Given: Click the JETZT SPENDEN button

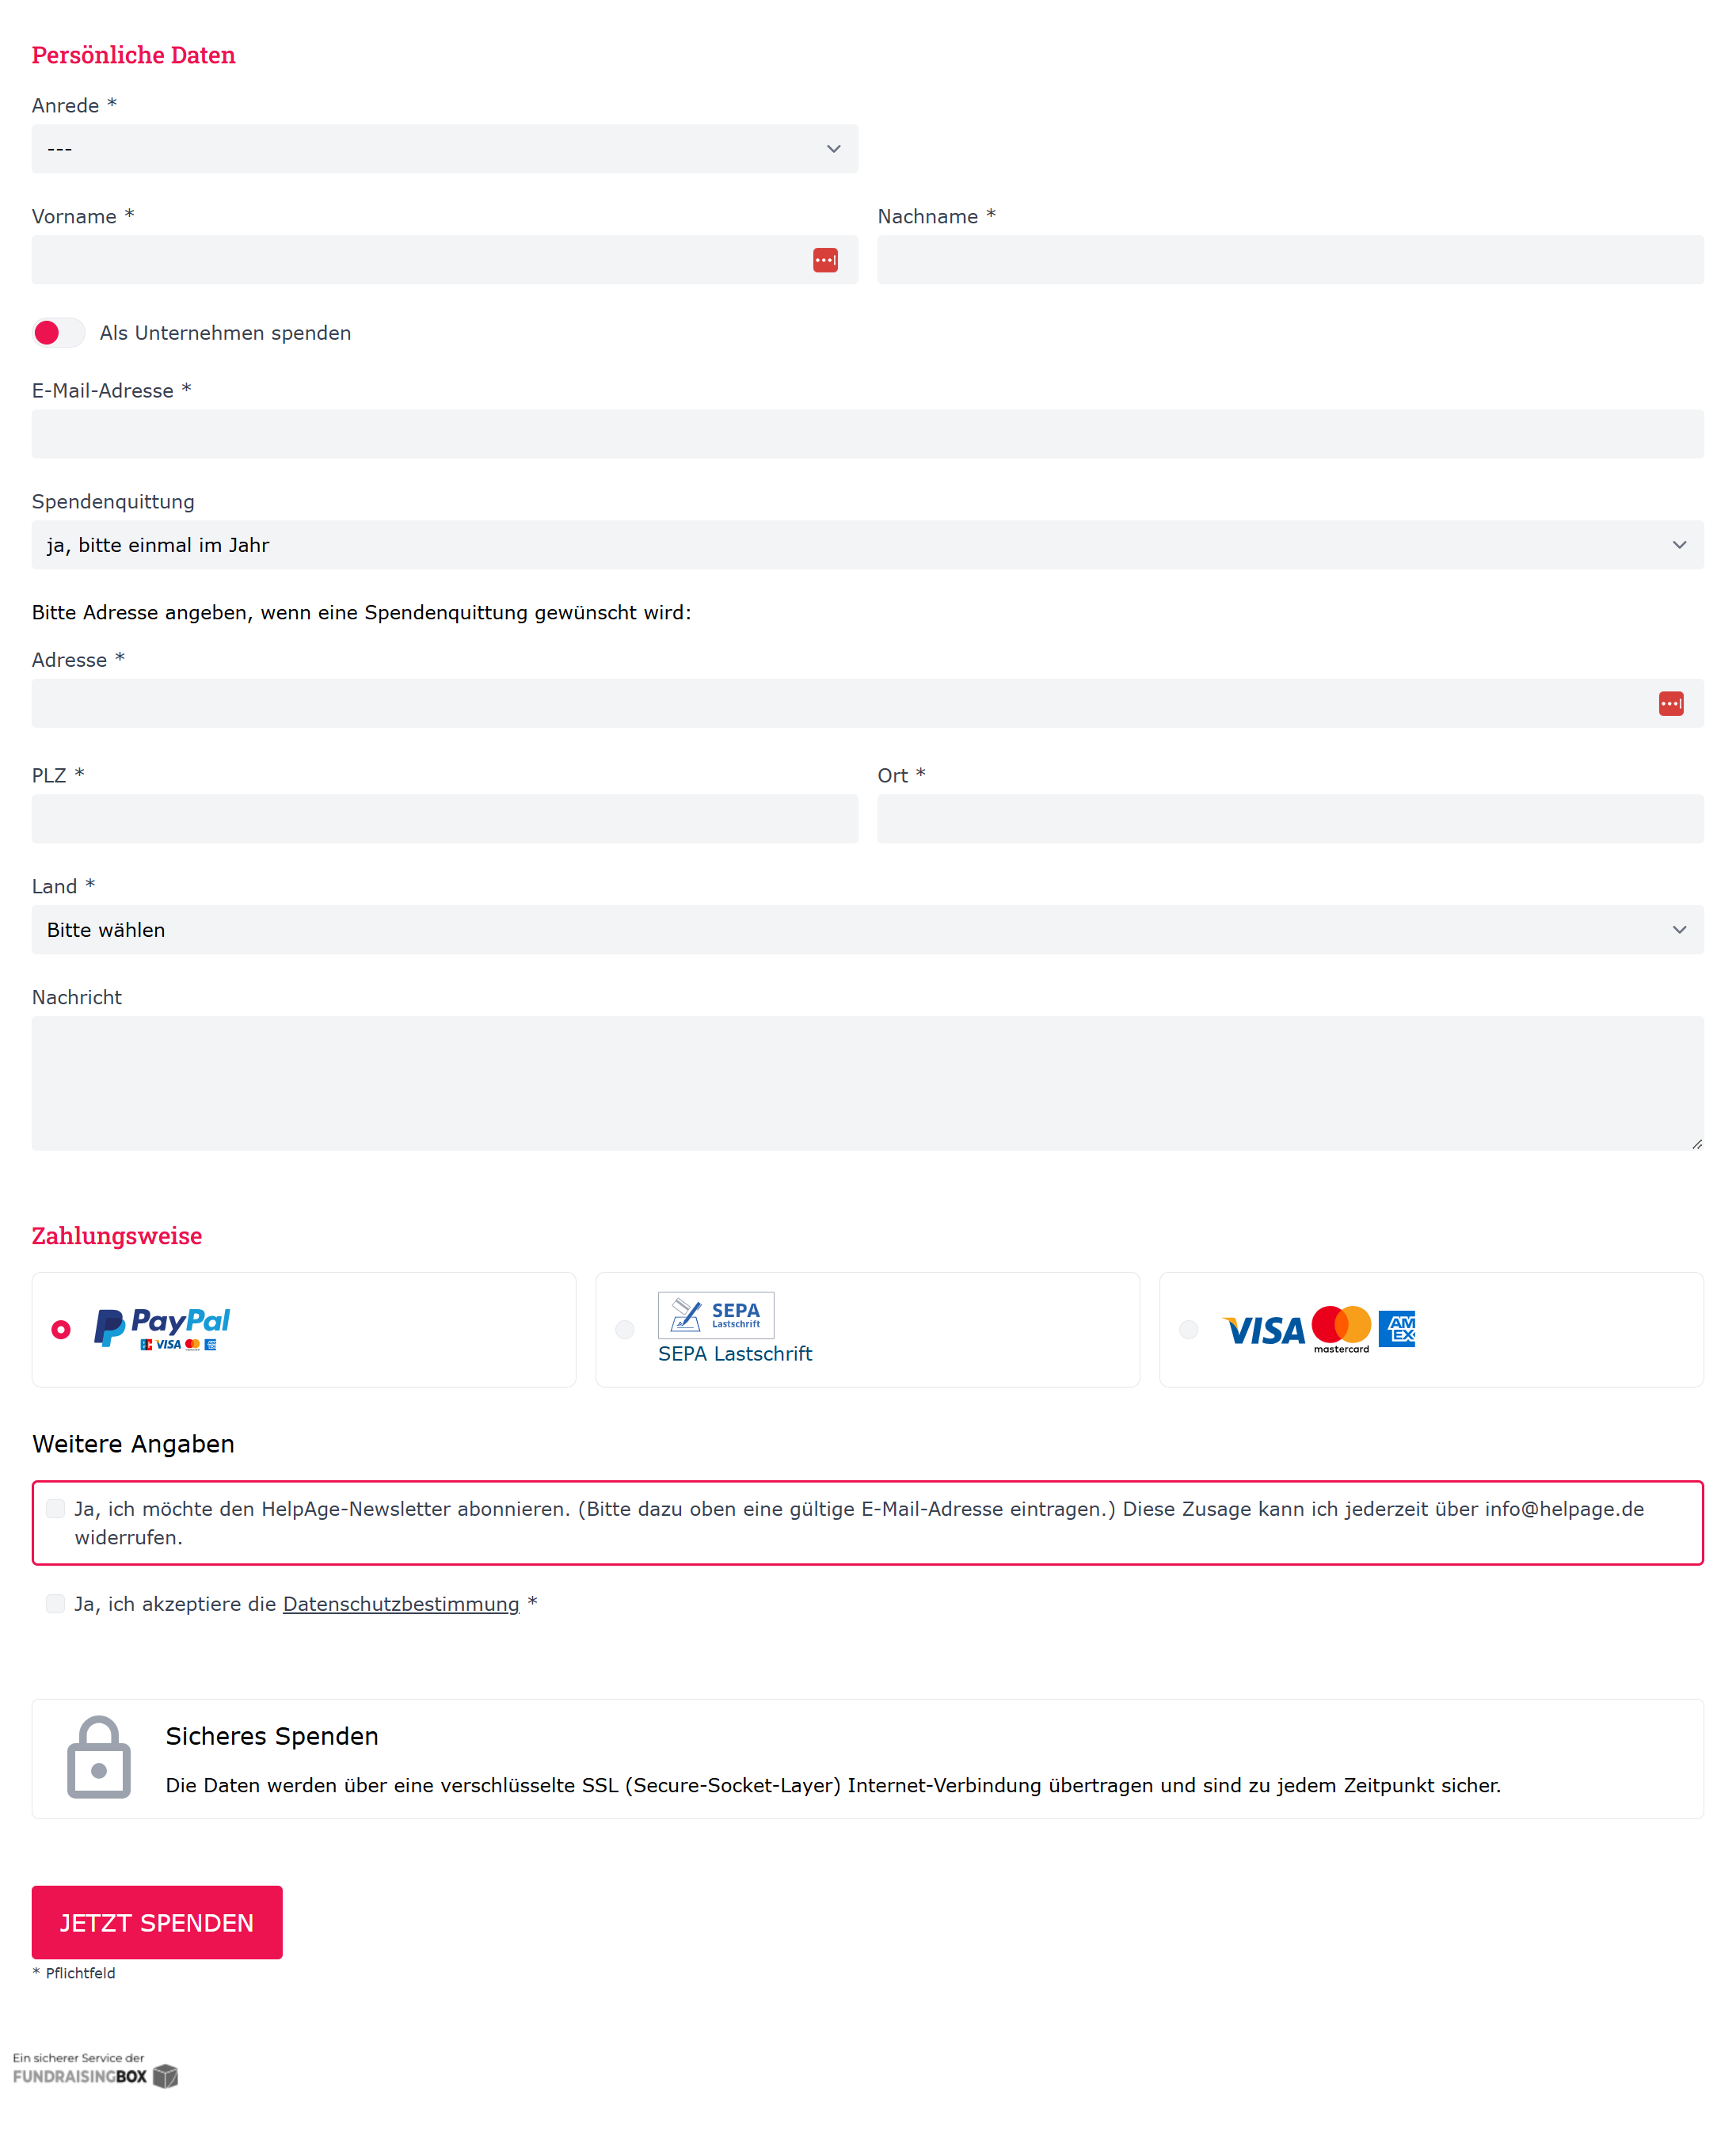Looking at the screenshot, I should point(157,1923).
